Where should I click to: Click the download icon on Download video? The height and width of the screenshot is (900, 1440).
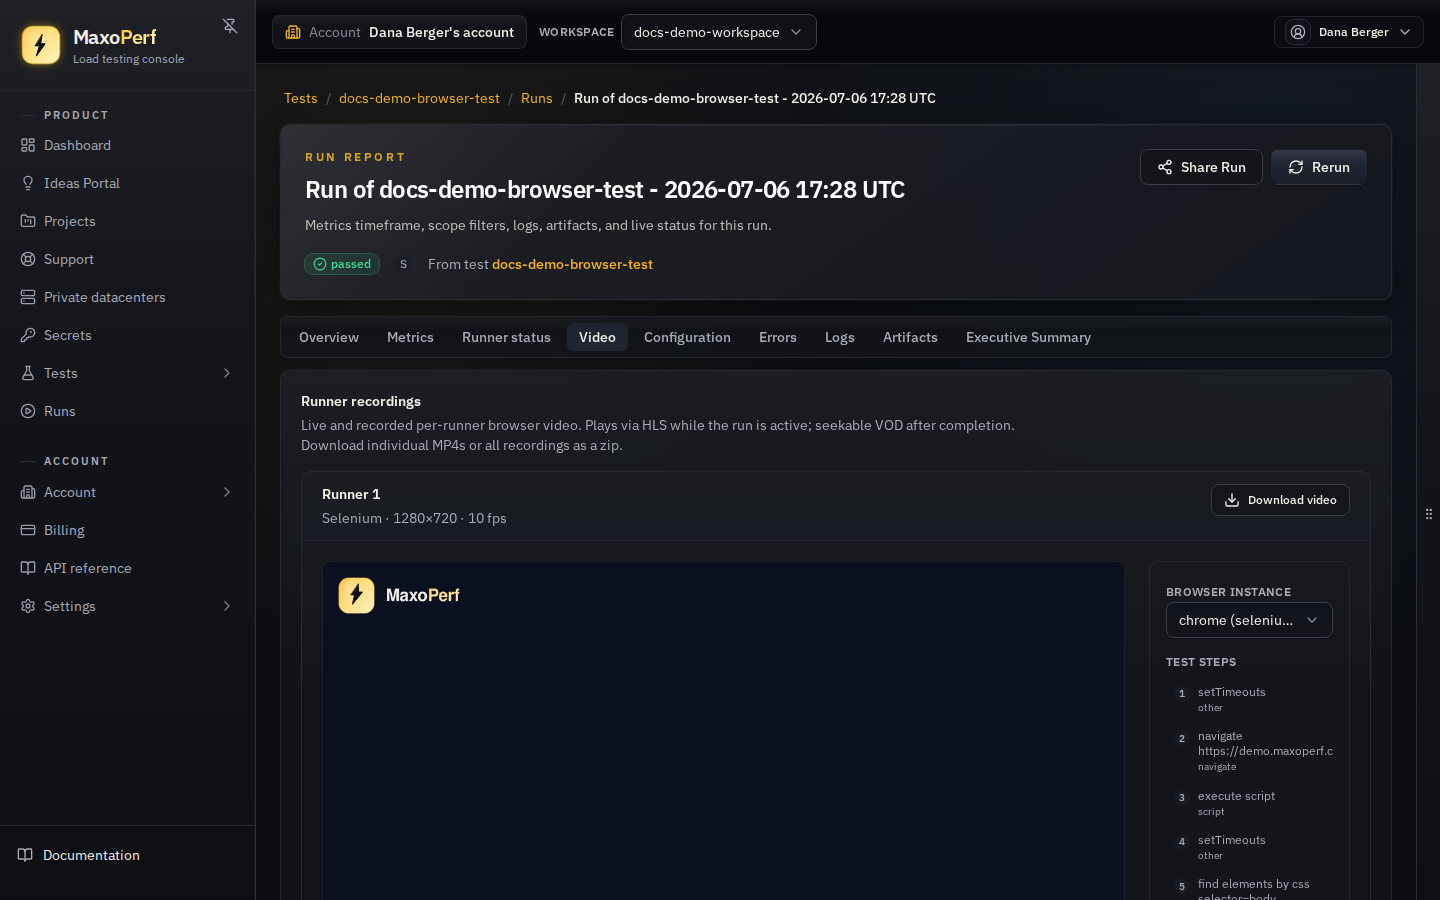pyautogui.click(x=1232, y=500)
